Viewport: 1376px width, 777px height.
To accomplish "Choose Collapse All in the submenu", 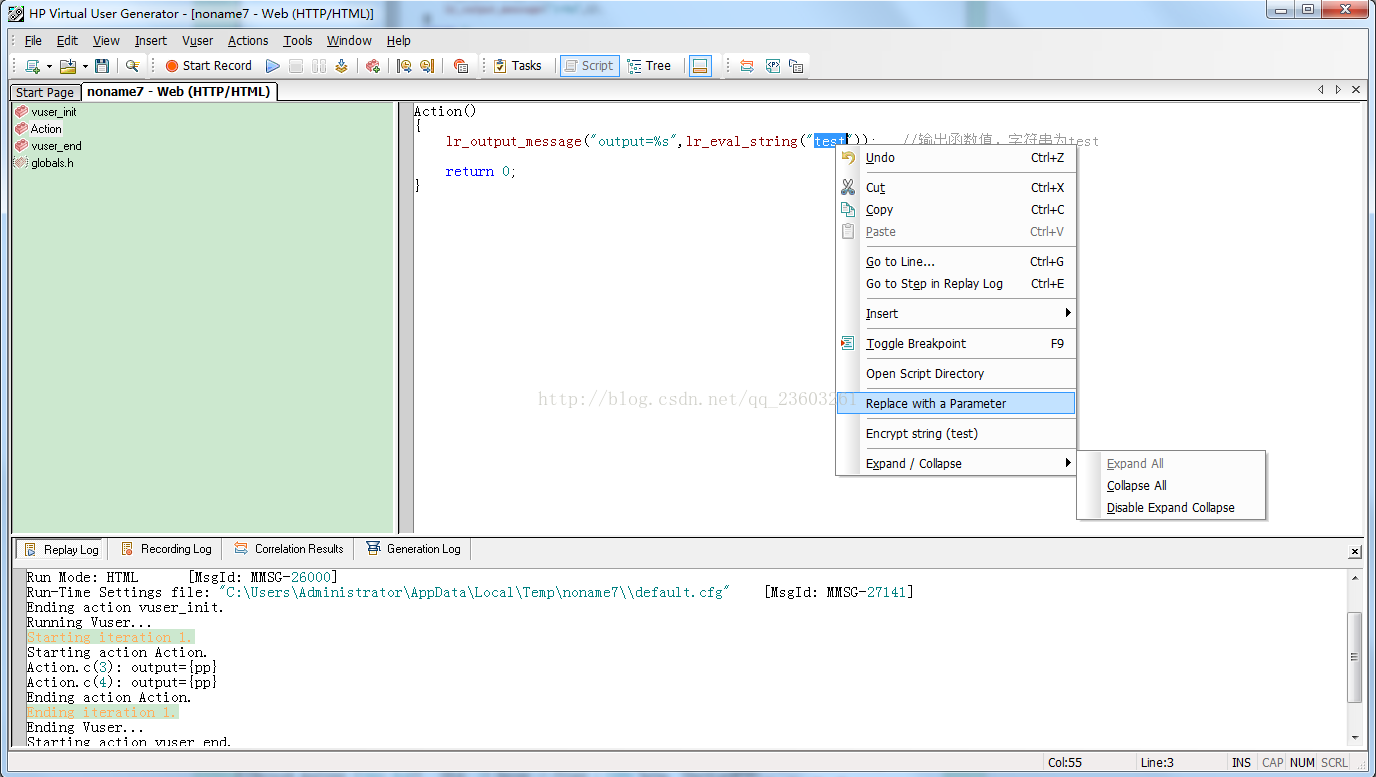I will click(x=1171, y=486).
